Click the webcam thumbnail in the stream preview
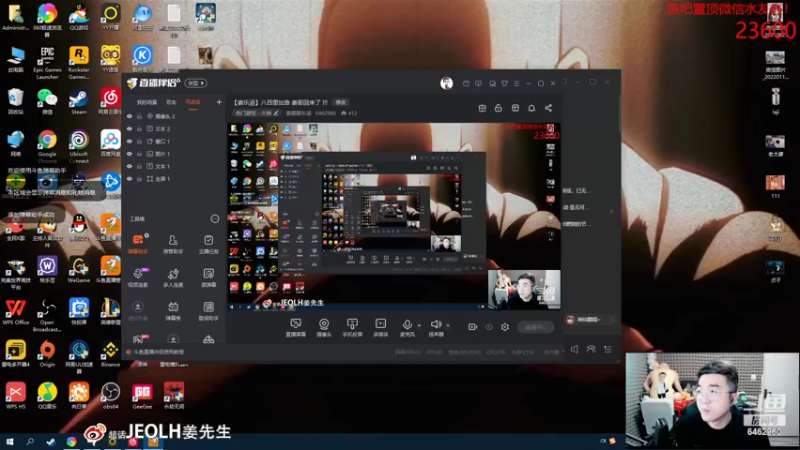 (x=524, y=290)
